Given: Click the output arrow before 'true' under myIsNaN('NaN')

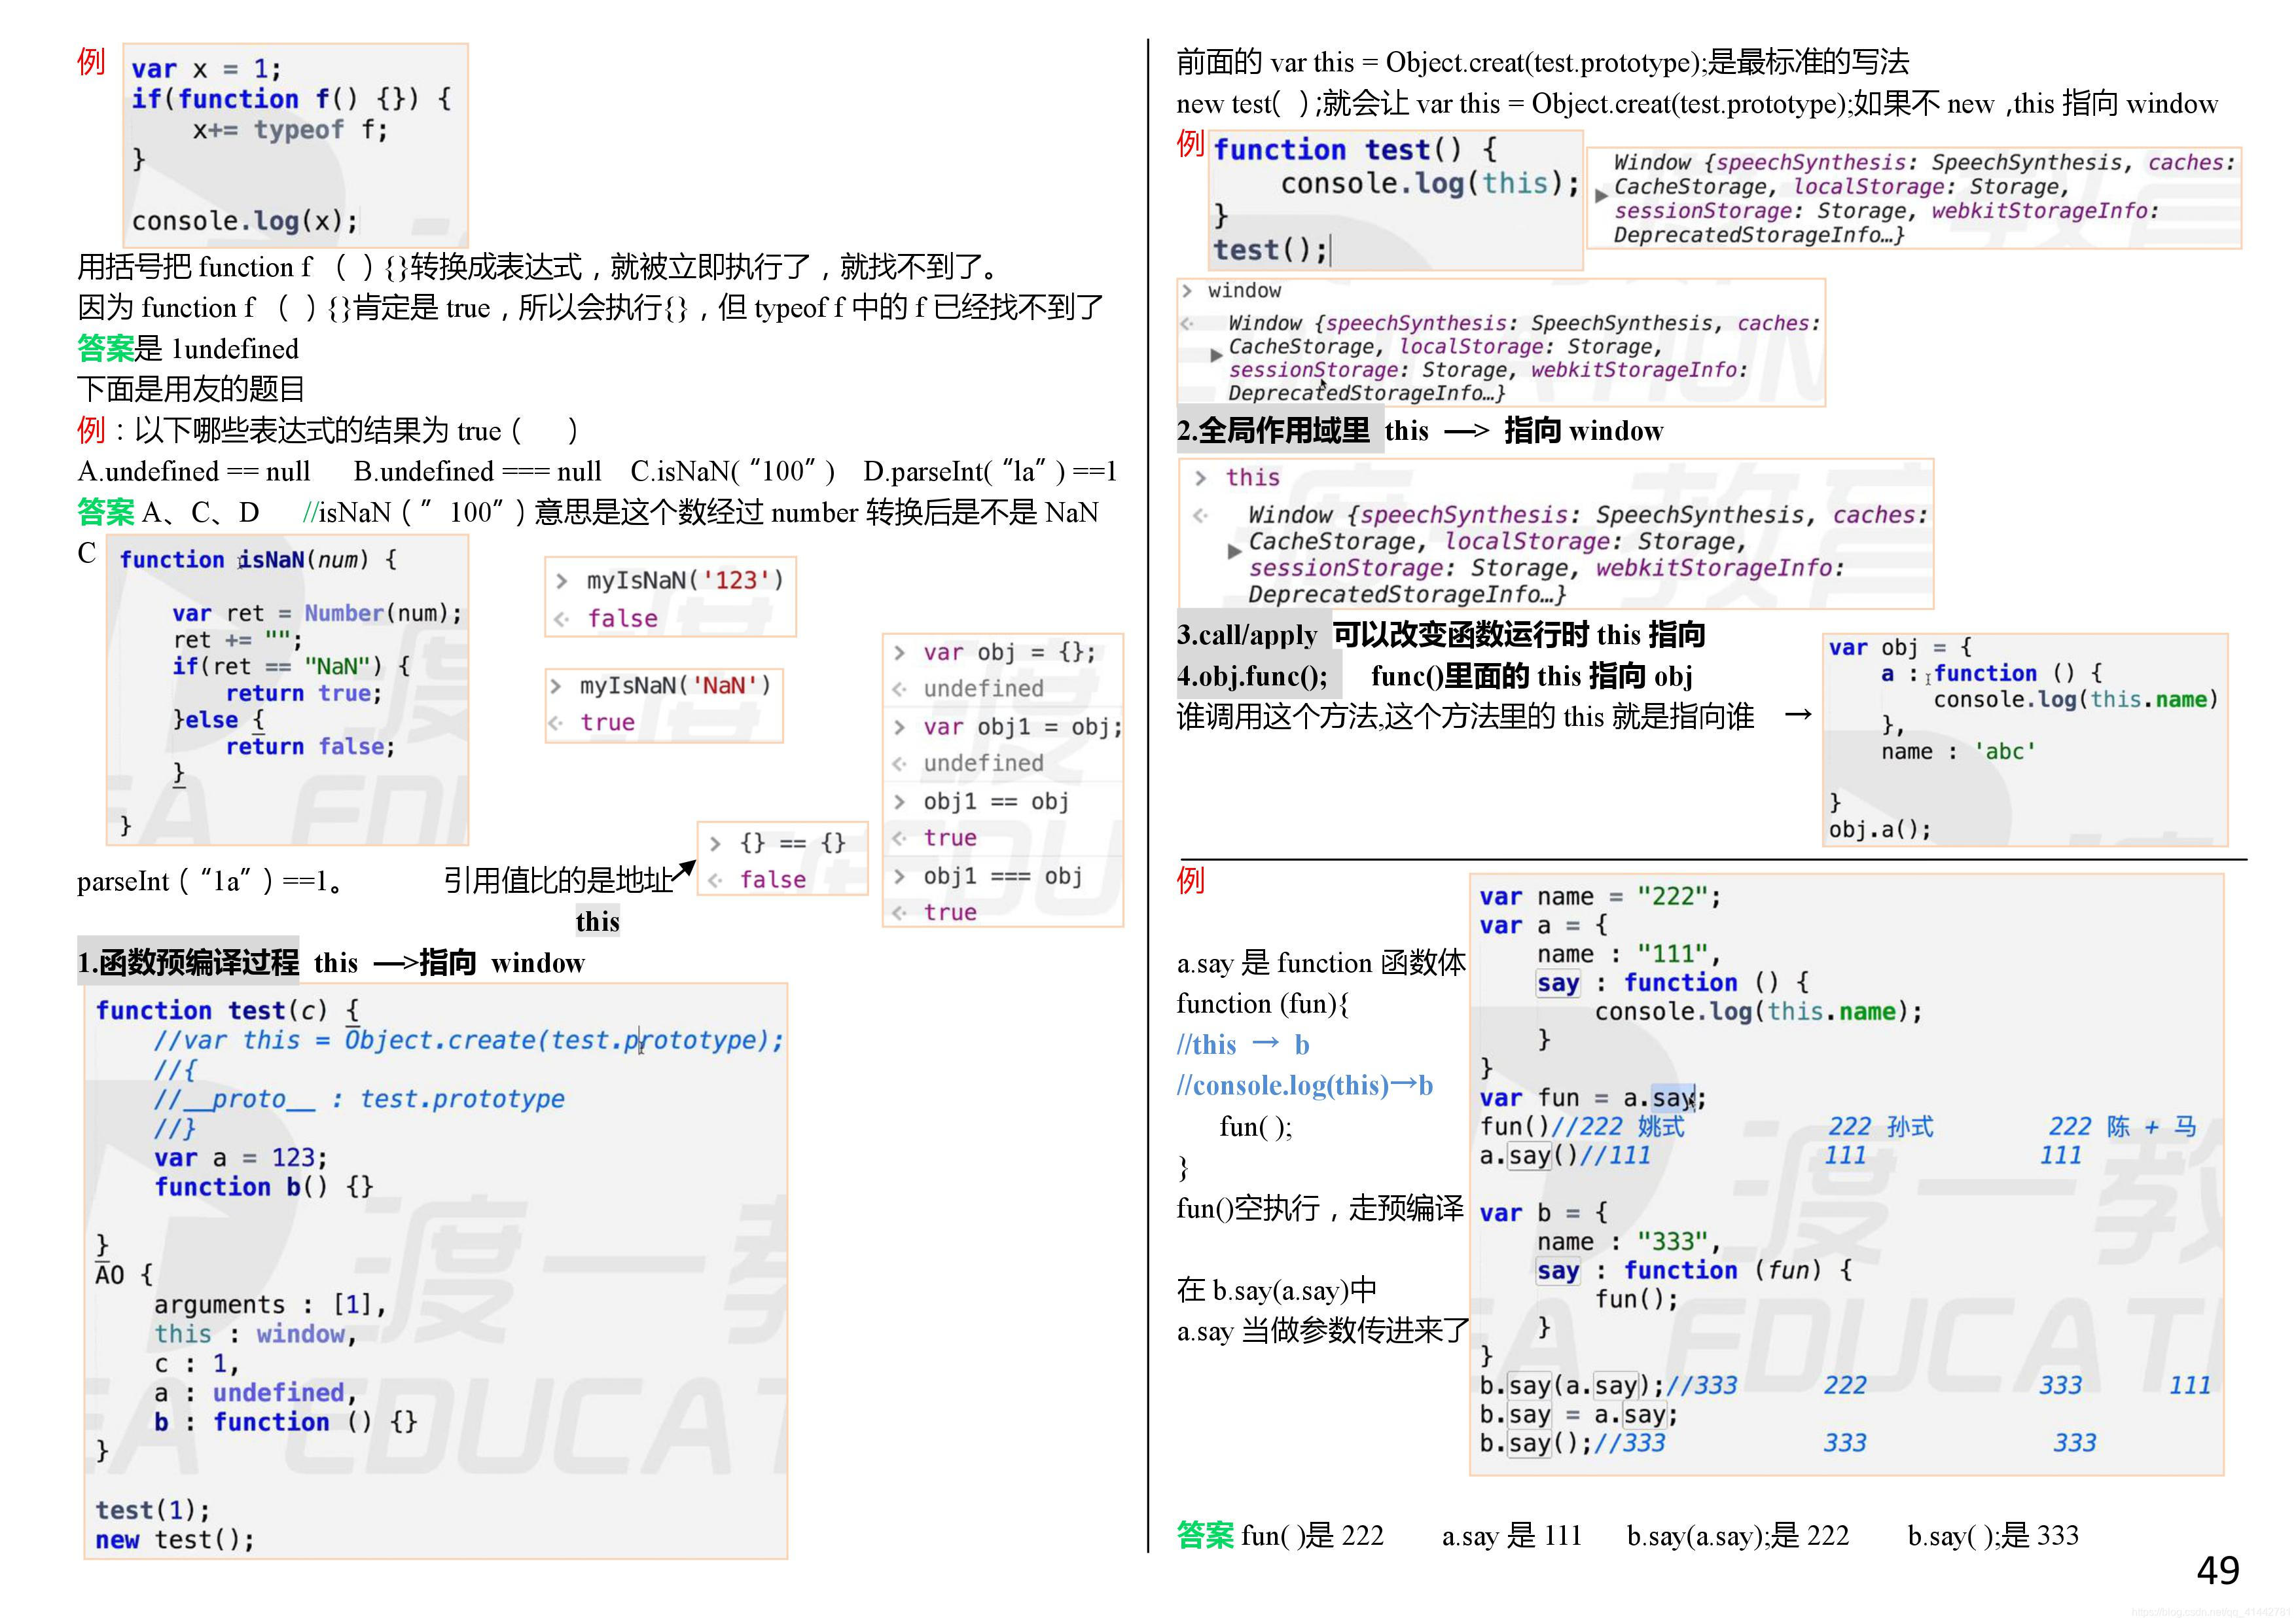Looking at the screenshot, I should [x=555, y=723].
